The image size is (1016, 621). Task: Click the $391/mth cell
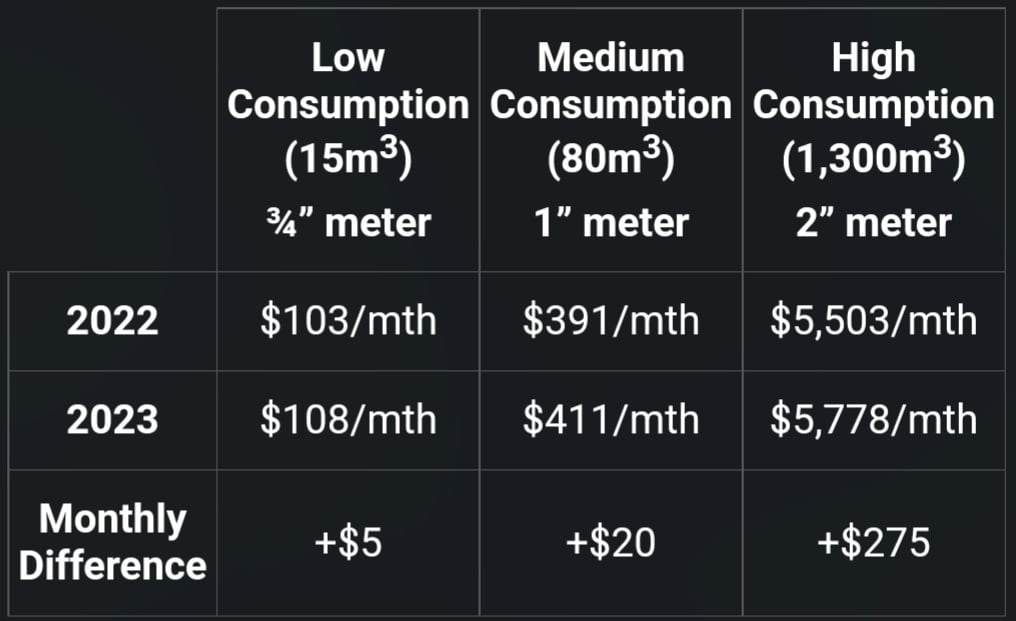(x=610, y=321)
